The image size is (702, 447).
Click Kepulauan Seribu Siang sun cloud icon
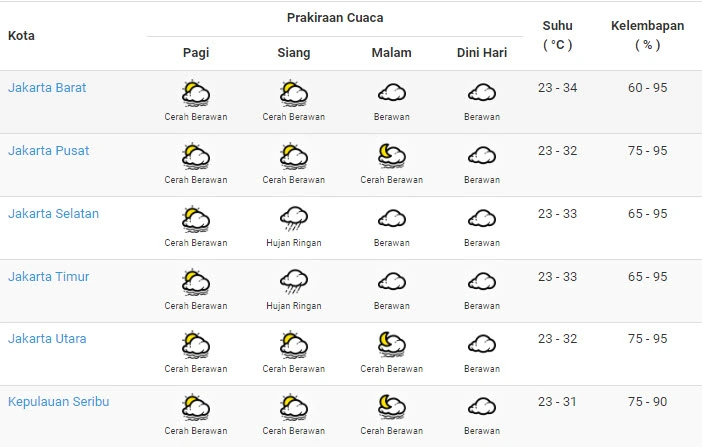pyautogui.click(x=294, y=407)
